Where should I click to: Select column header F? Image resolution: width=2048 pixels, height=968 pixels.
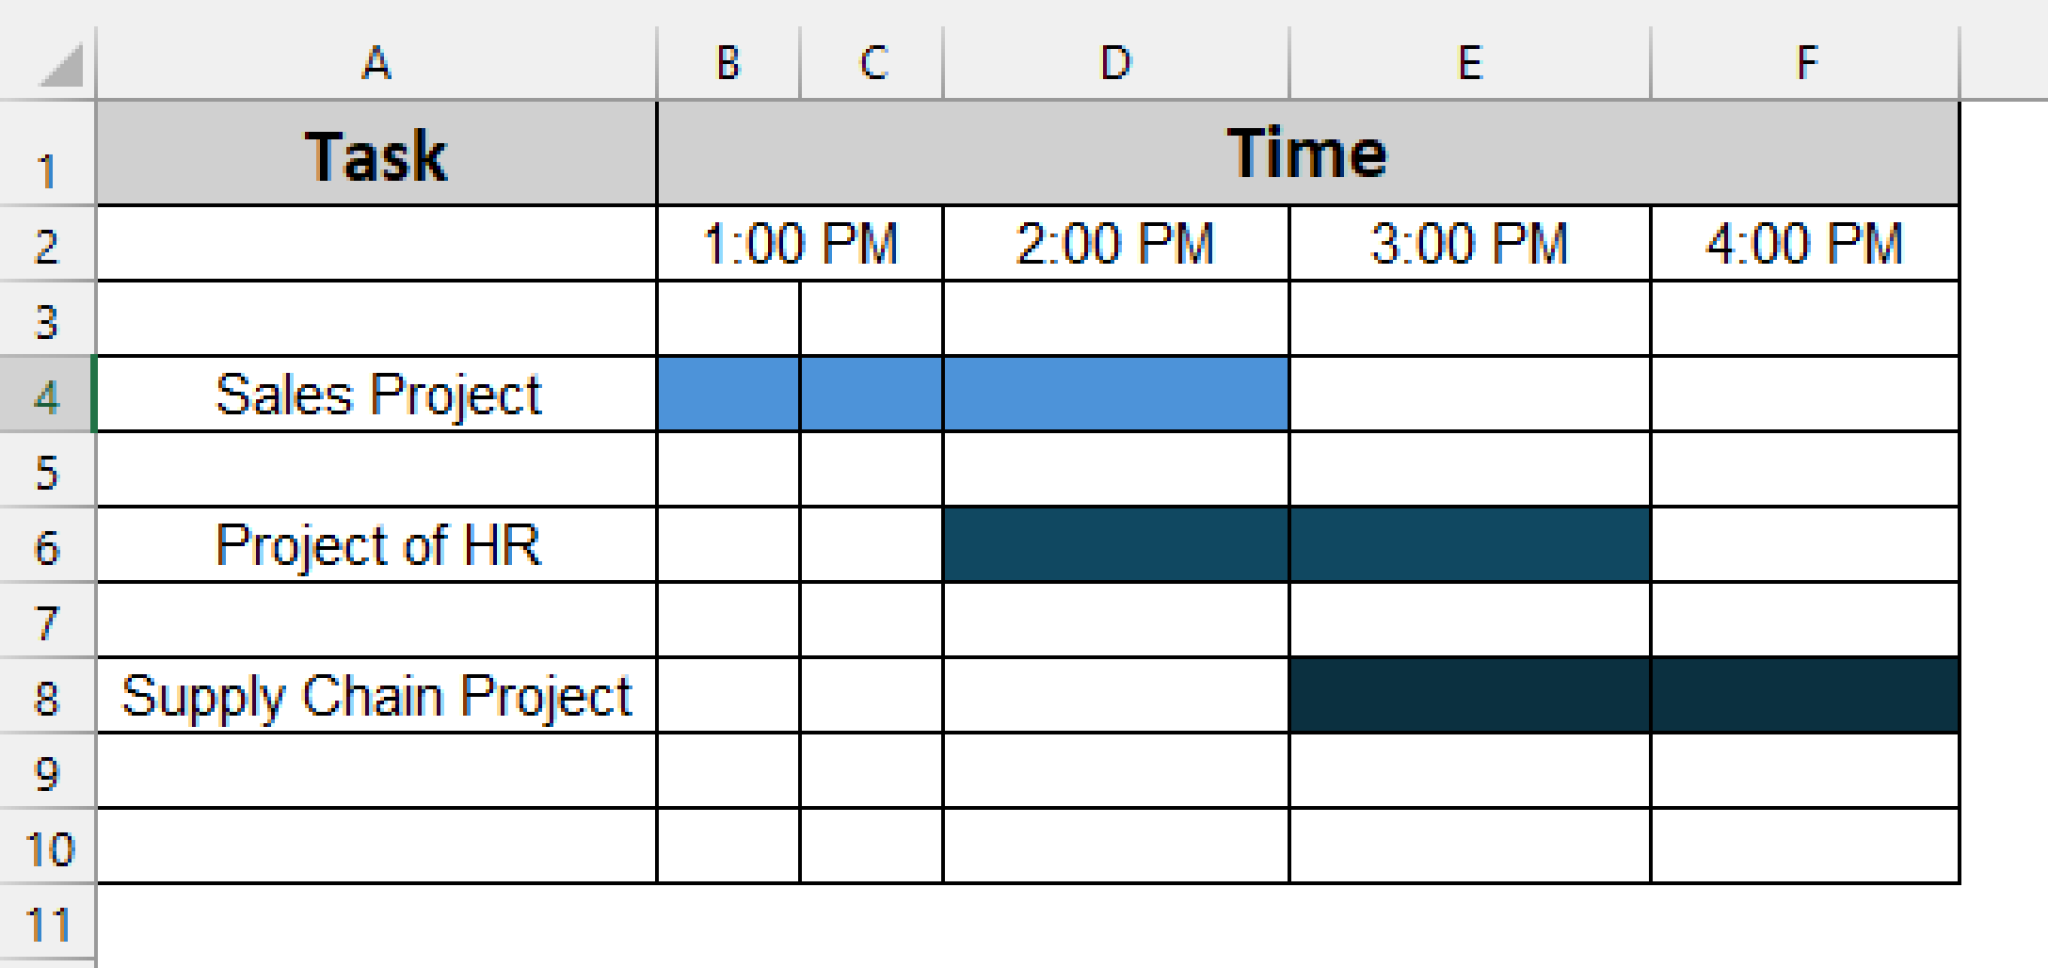[x=1805, y=63]
